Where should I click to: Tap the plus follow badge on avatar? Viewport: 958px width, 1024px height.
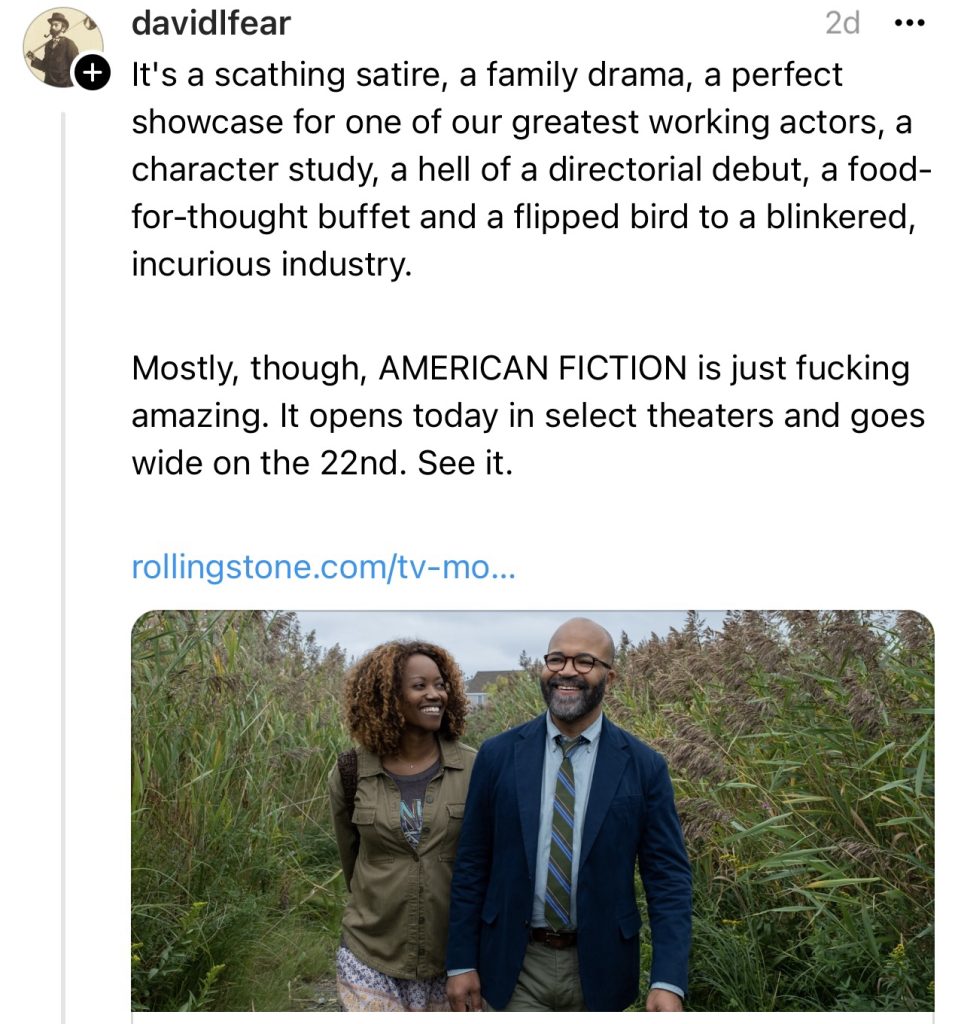coord(92,73)
